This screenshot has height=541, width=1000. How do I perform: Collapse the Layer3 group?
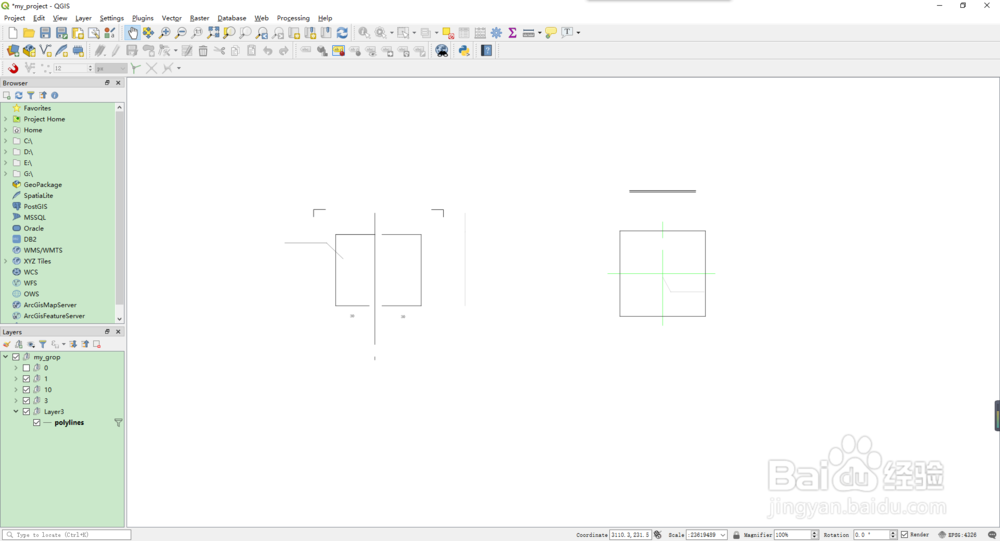click(16, 411)
